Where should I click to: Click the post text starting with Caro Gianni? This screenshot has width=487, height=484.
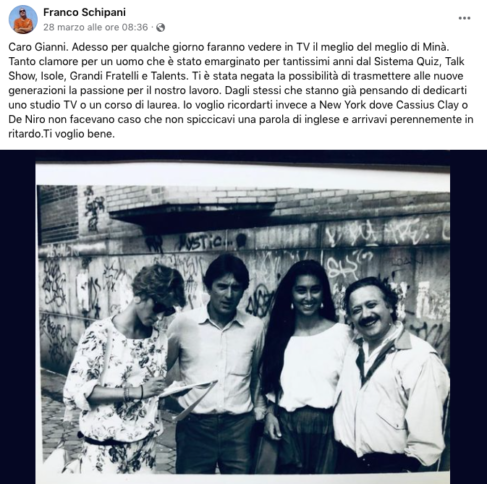click(x=241, y=90)
